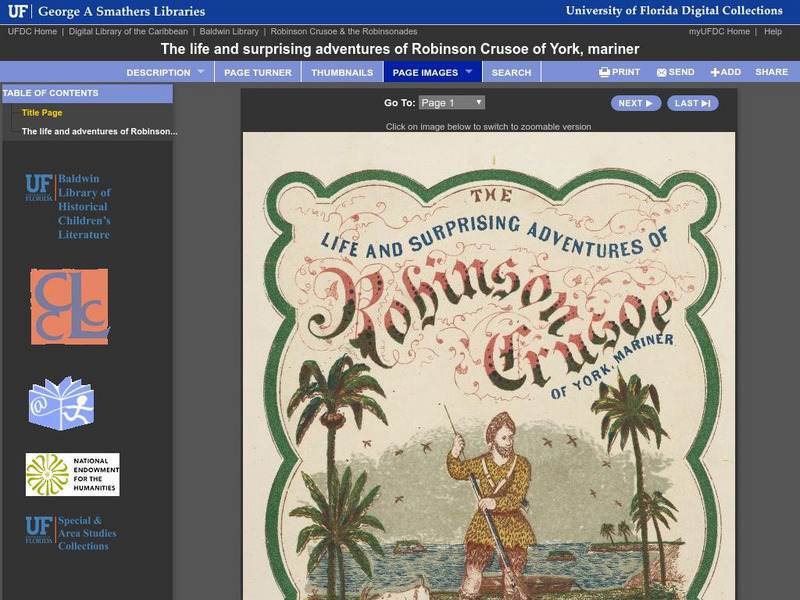Expand the PAGE IMAGES tab dropdown arrow
The width and height of the screenshot is (800, 600).
[469, 71]
